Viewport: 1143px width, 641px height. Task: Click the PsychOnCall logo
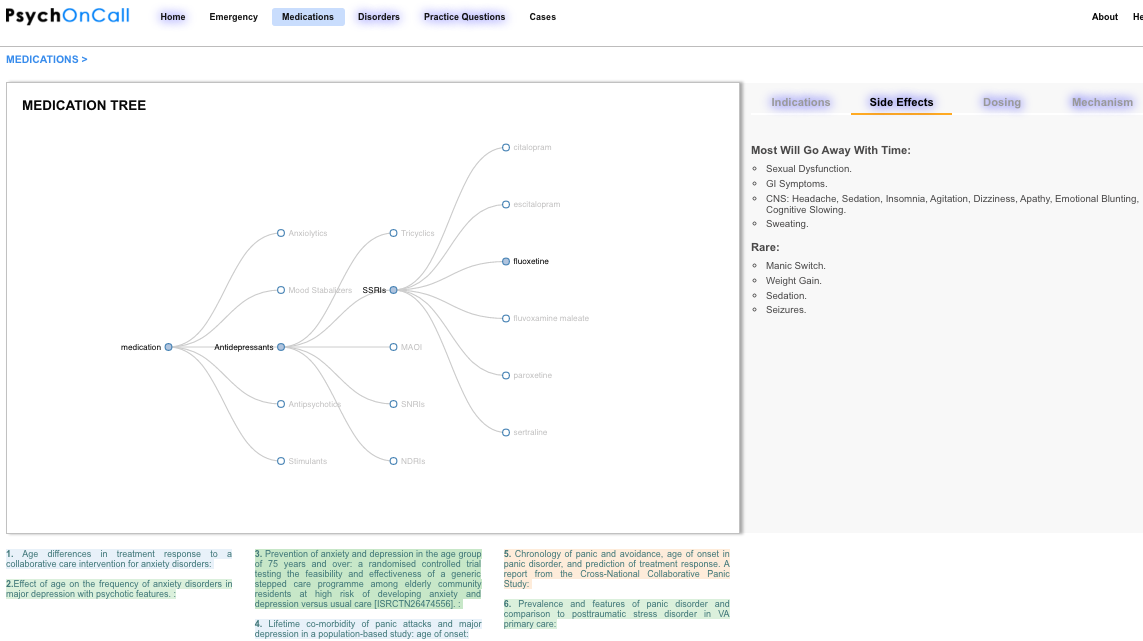point(67,17)
